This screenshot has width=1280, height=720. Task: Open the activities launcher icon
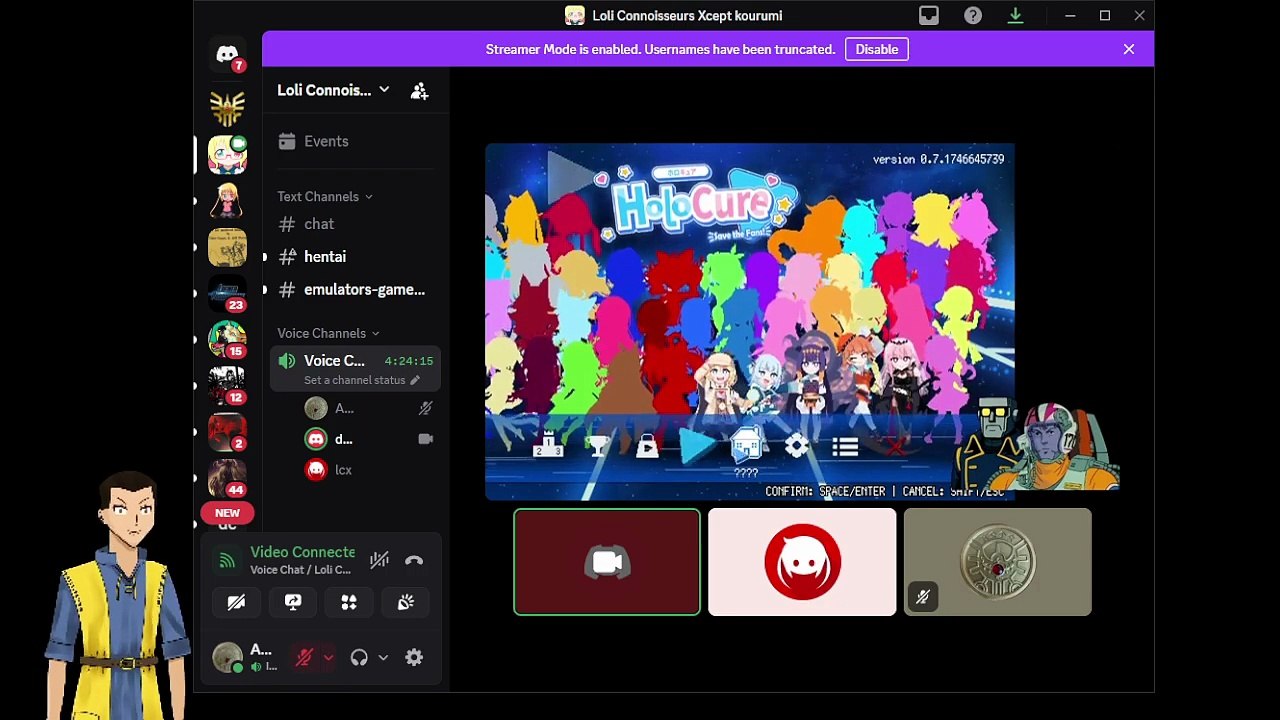coord(349,603)
